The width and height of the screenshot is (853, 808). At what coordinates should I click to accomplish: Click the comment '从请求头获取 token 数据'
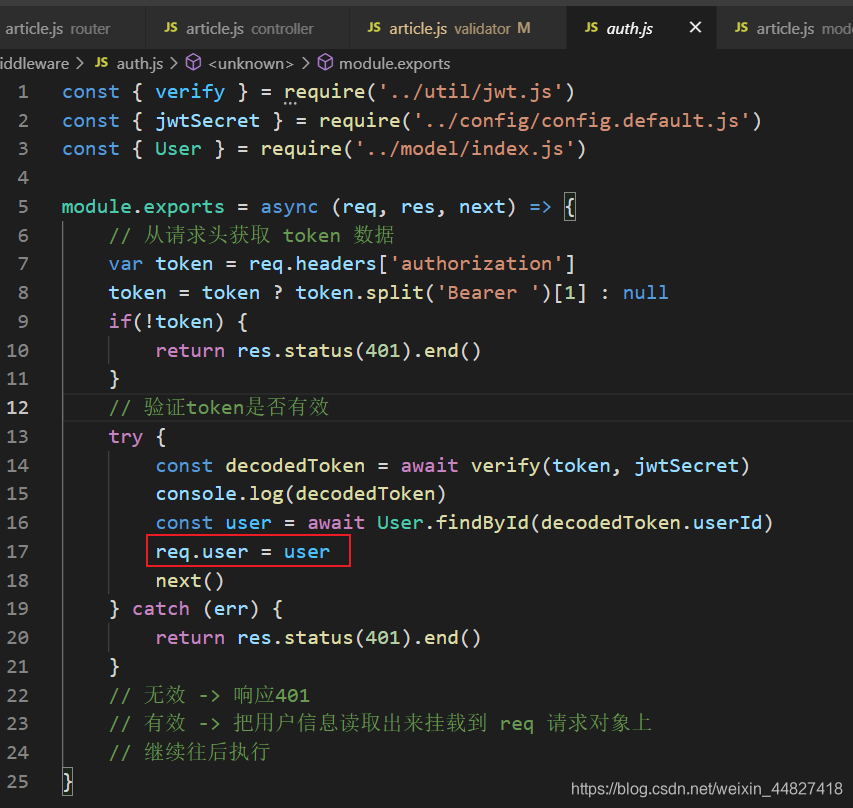pos(269,235)
